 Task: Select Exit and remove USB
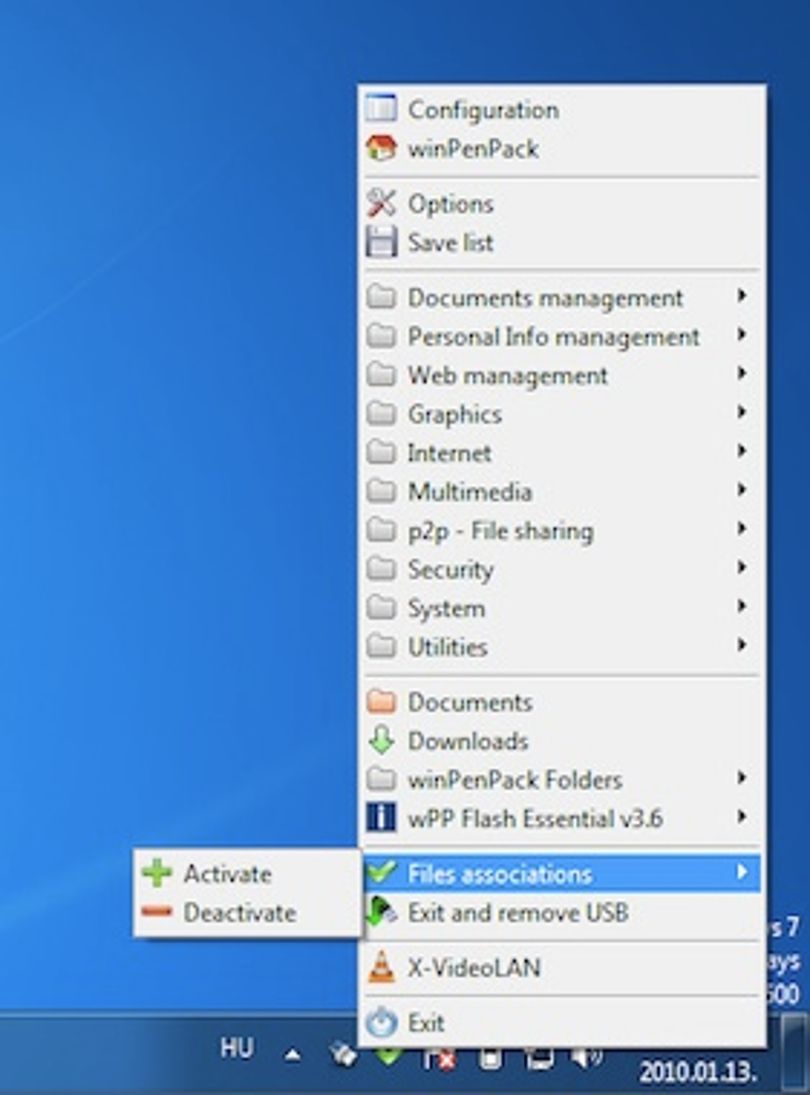[561, 913]
